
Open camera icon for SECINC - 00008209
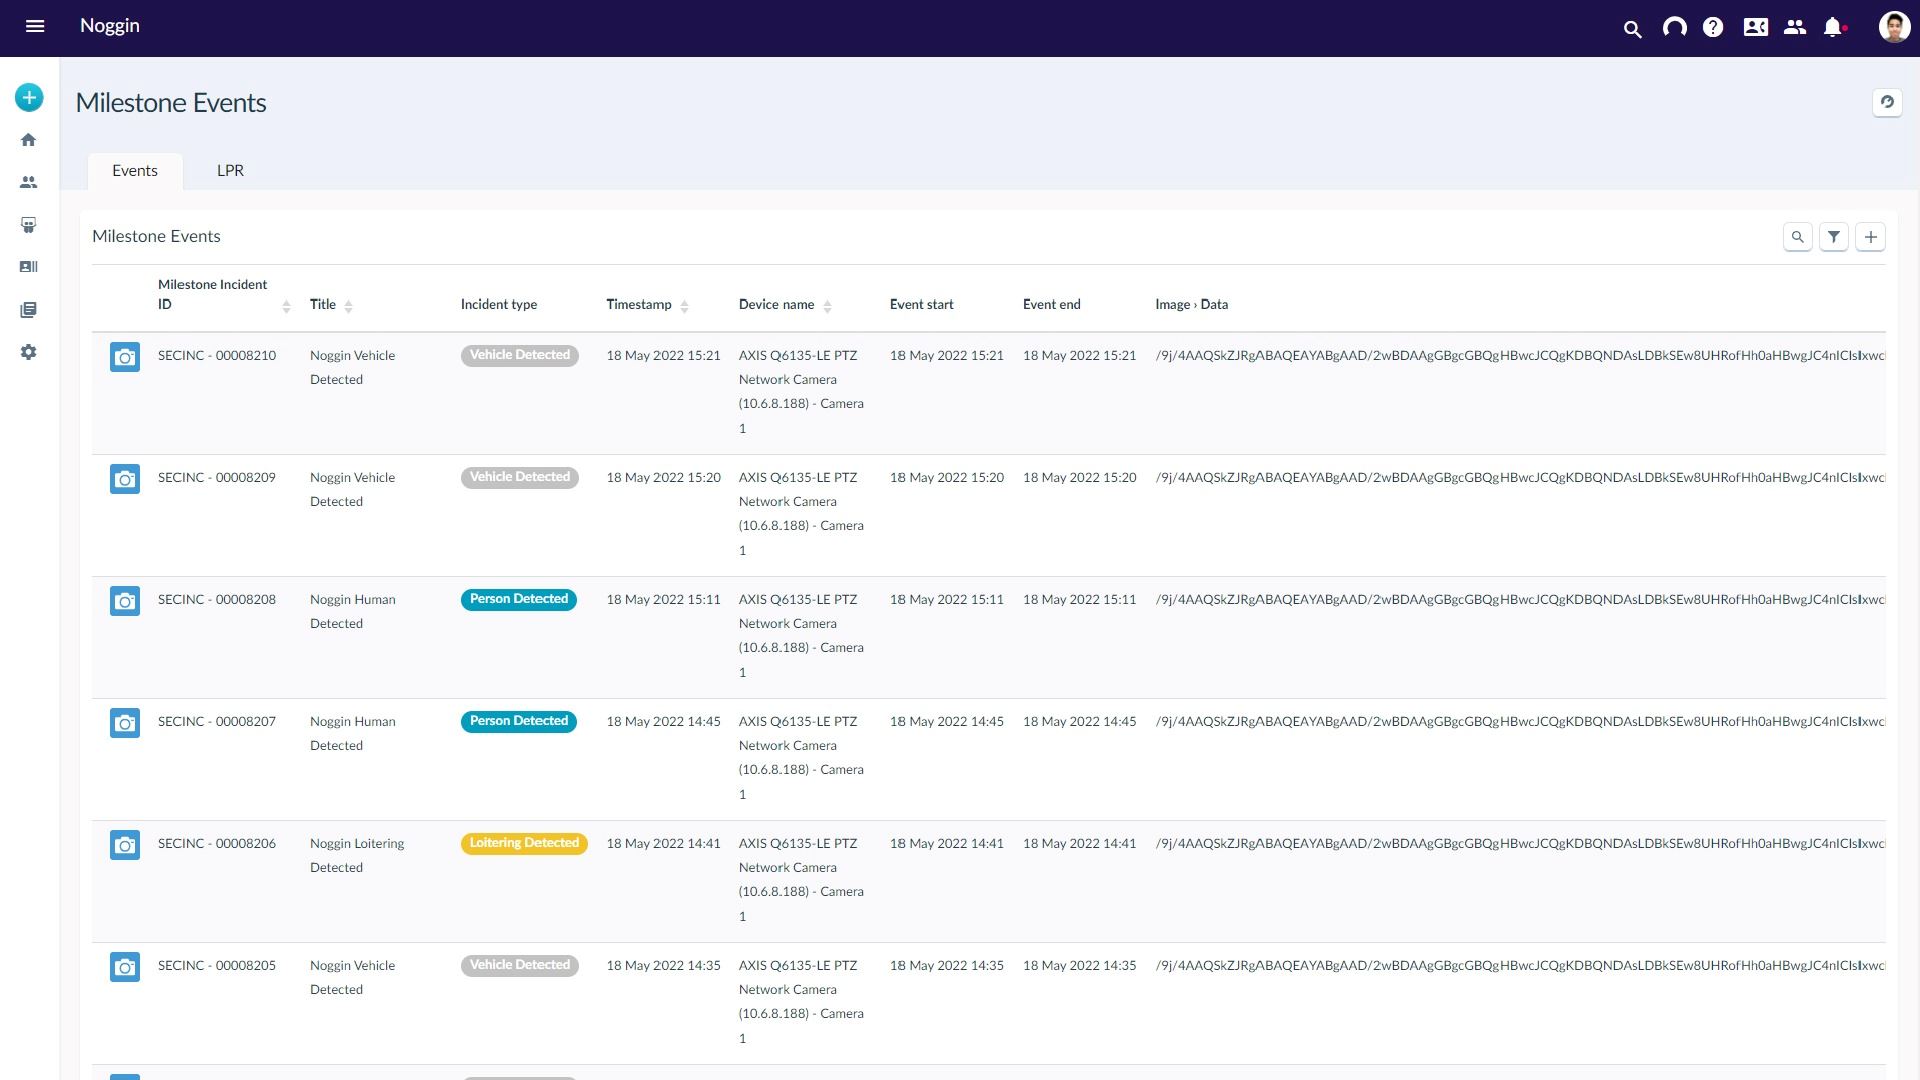125,479
